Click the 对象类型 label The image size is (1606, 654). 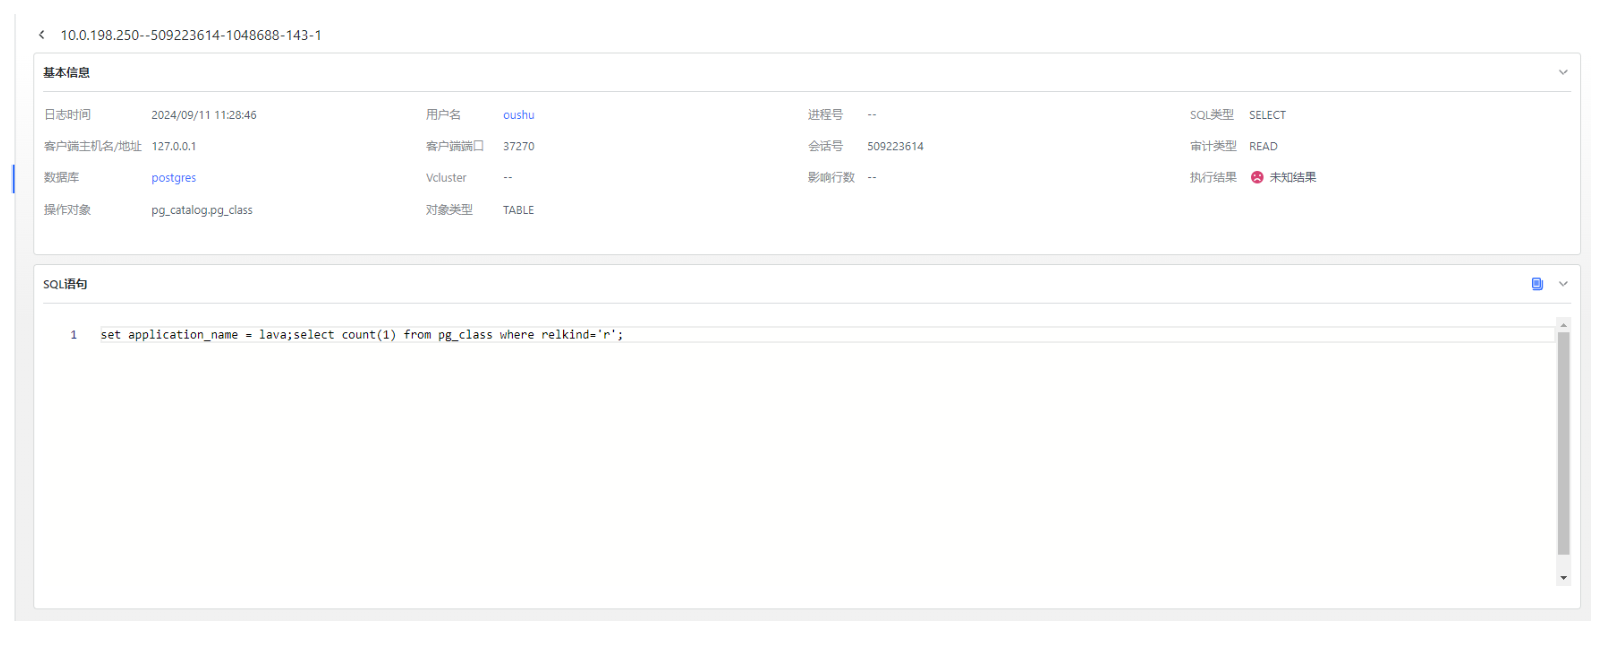(449, 210)
